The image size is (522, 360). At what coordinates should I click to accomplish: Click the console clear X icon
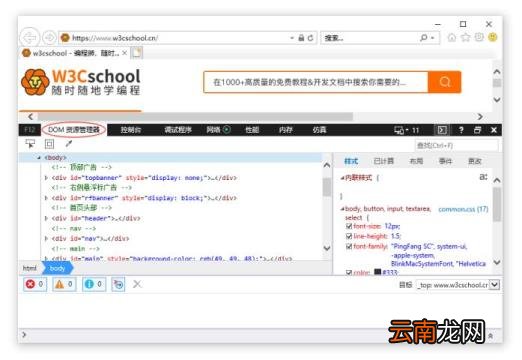click(137, 284)
